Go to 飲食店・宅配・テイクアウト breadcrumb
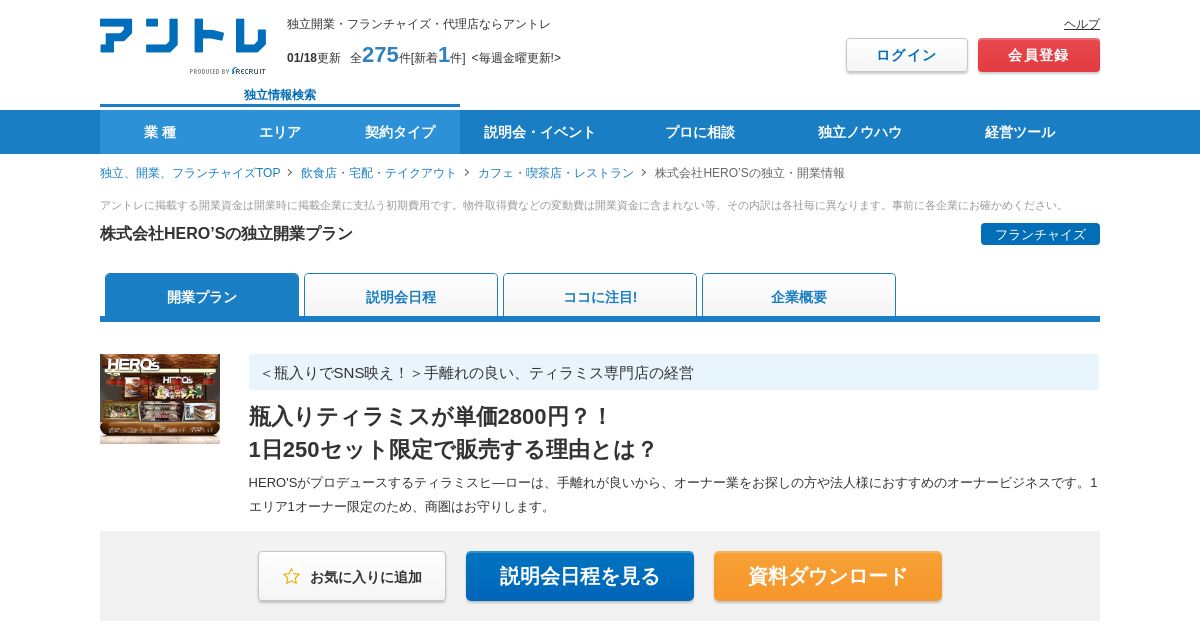 (379, 173)
